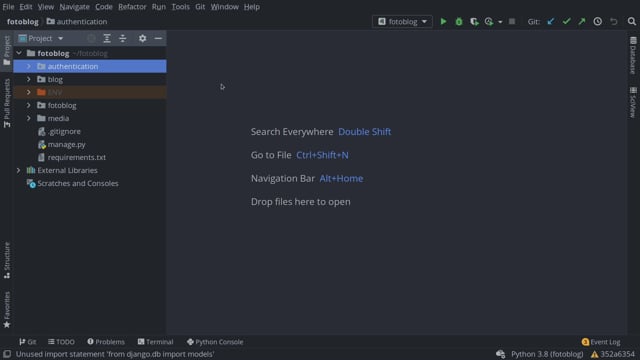Click the Python packages status icon
Image resolution: width=640 pixels, height=360 pixels.
tap(501, 354)
